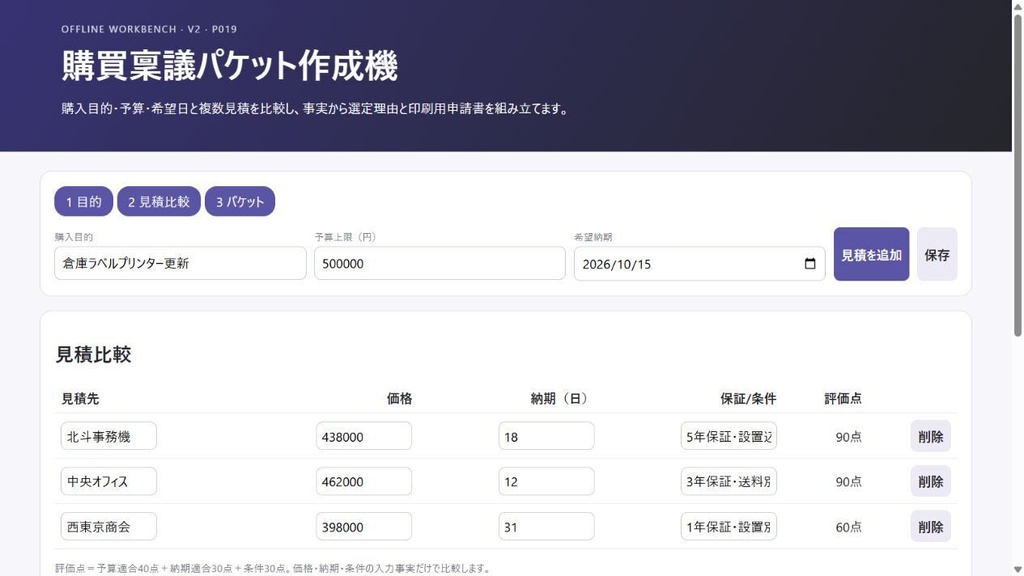Viewport: 1024px width, 576px height.
Task: Edit the delivery days field showing 31
Action: coord(546,526)
